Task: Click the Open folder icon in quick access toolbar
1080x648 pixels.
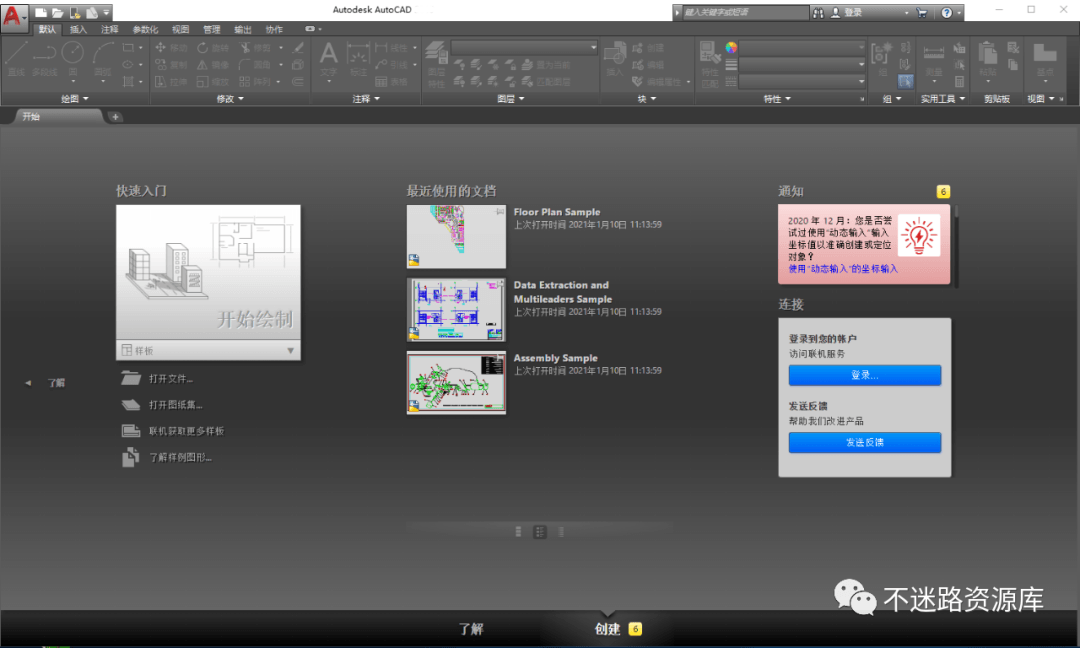Action: click(58, 12)
